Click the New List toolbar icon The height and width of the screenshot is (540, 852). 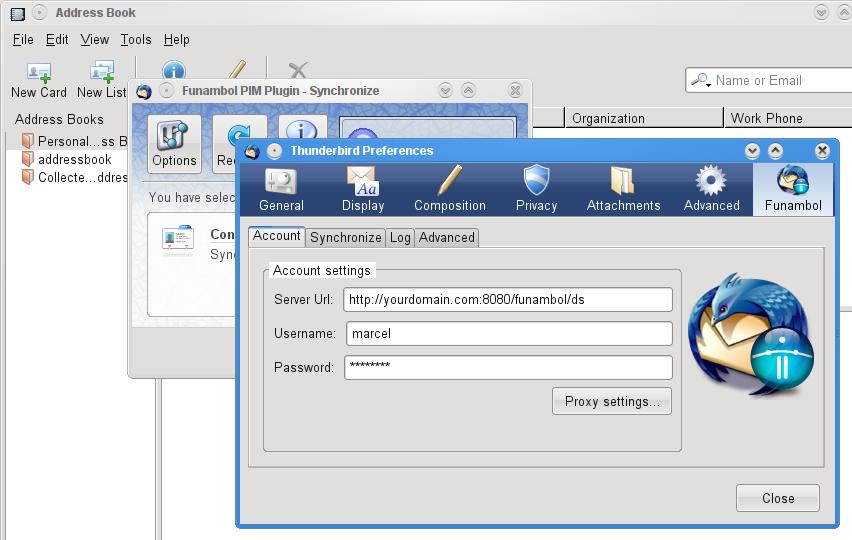click(102, 79)
